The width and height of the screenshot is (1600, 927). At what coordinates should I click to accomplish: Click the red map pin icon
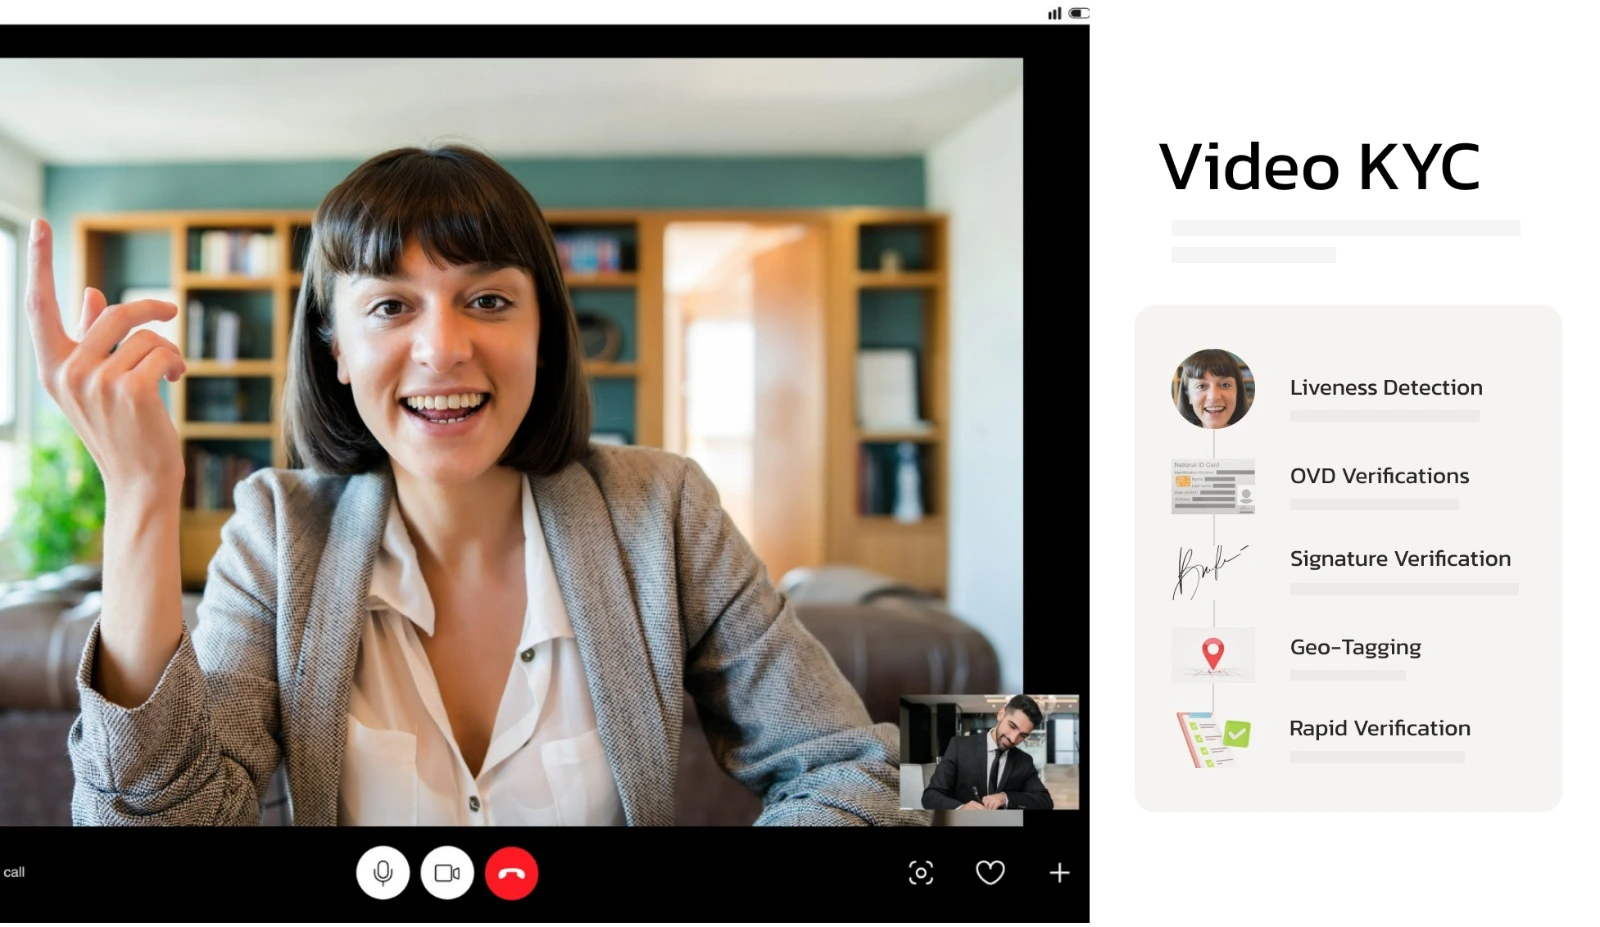tap(1212, 654)
